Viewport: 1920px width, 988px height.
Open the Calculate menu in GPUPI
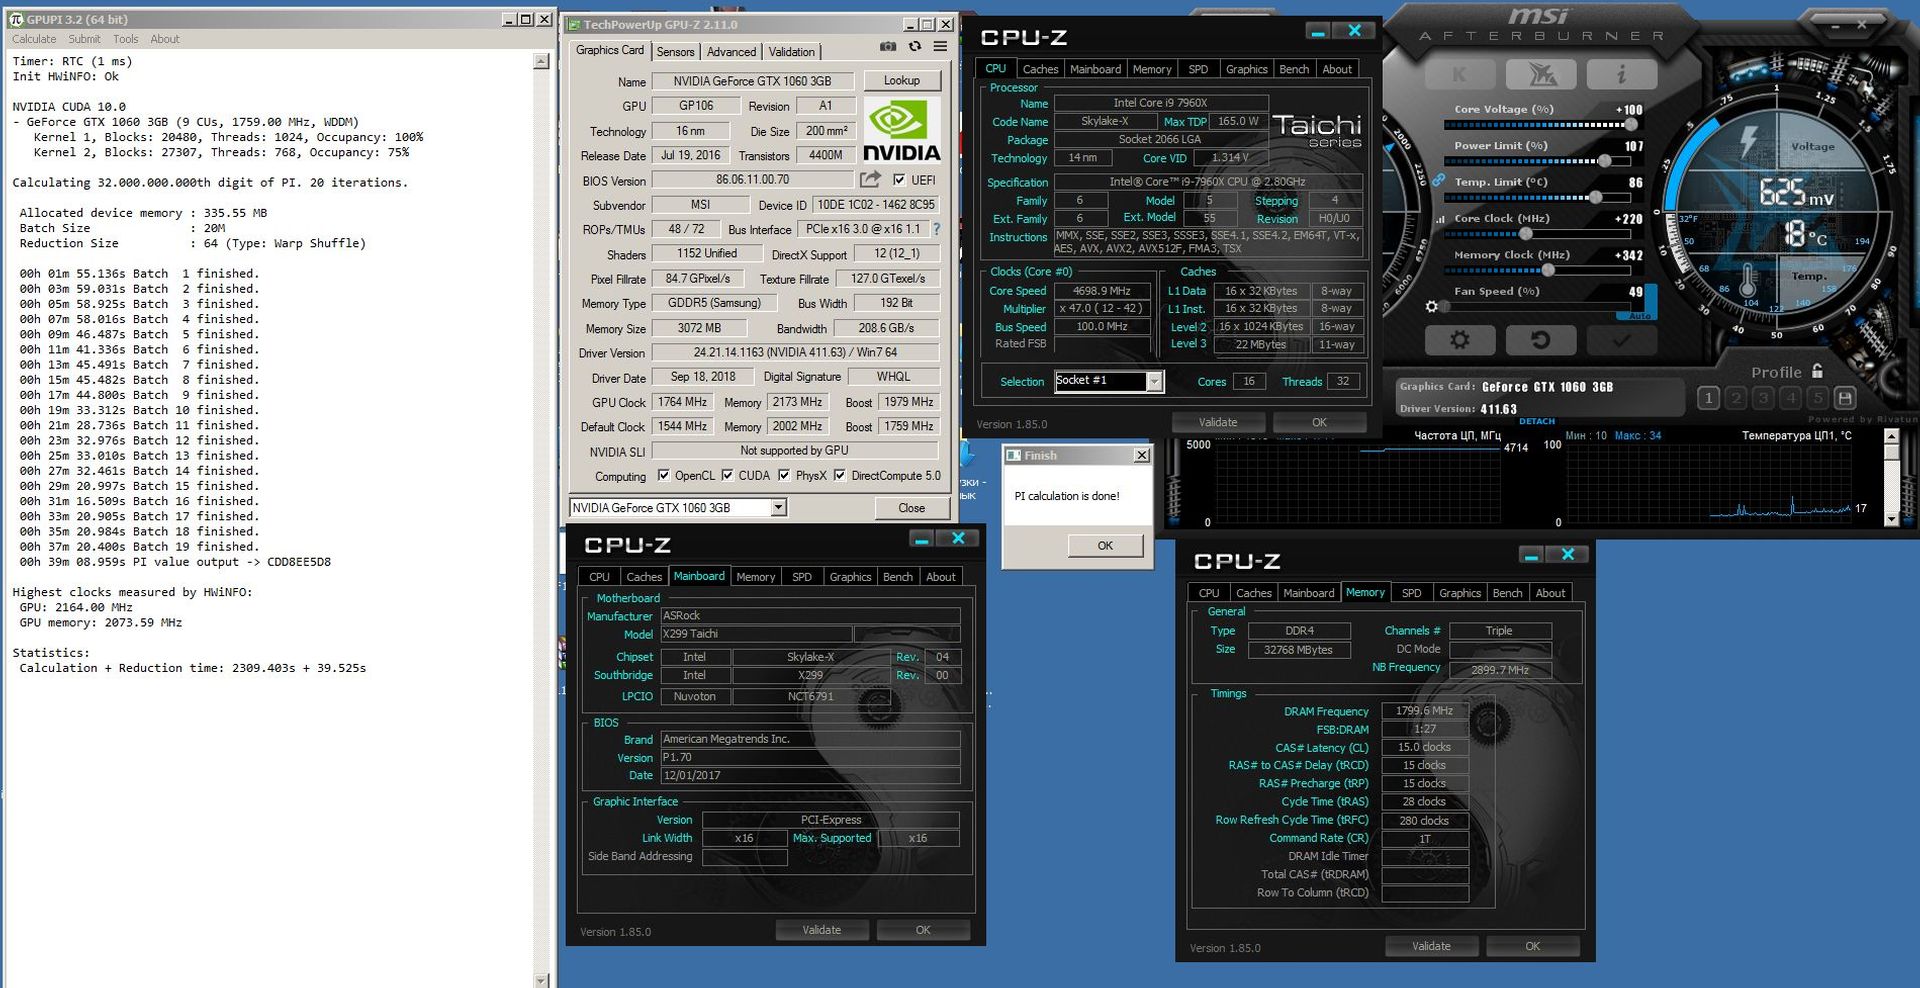click(34, 39)
